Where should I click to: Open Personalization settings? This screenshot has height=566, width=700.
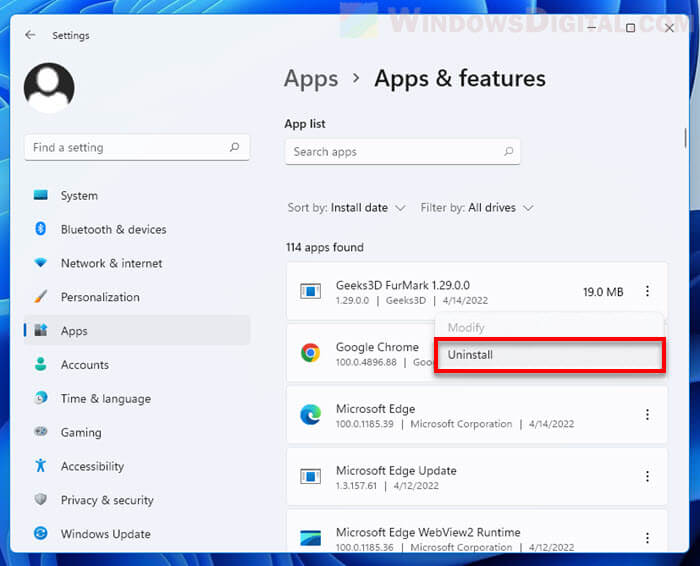point(137,297)
